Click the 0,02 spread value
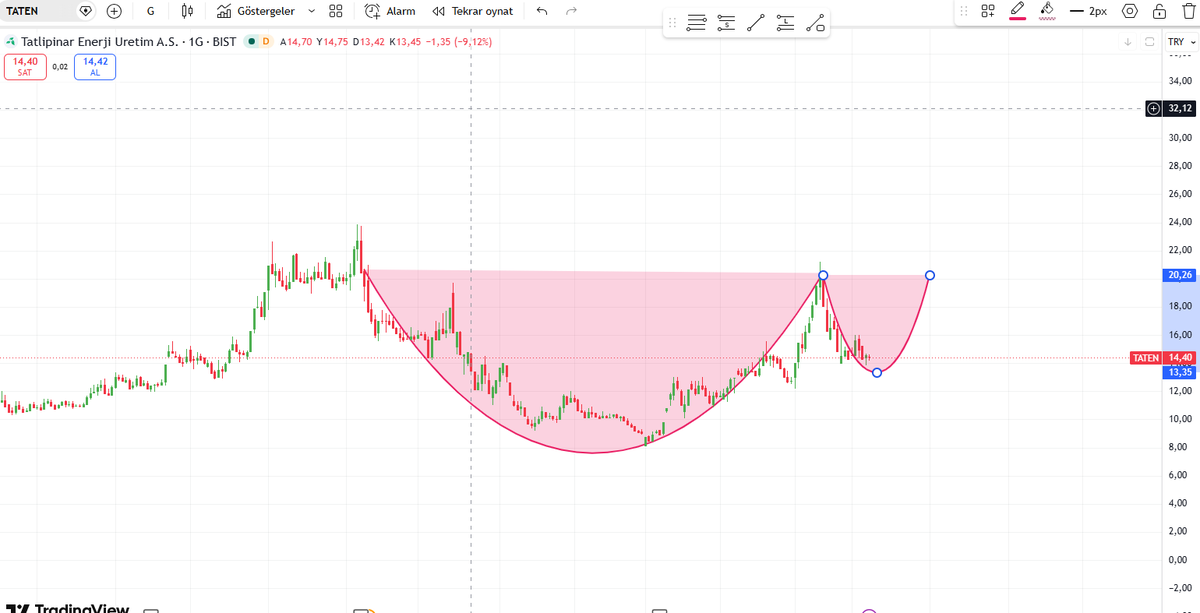 [60, 67]
